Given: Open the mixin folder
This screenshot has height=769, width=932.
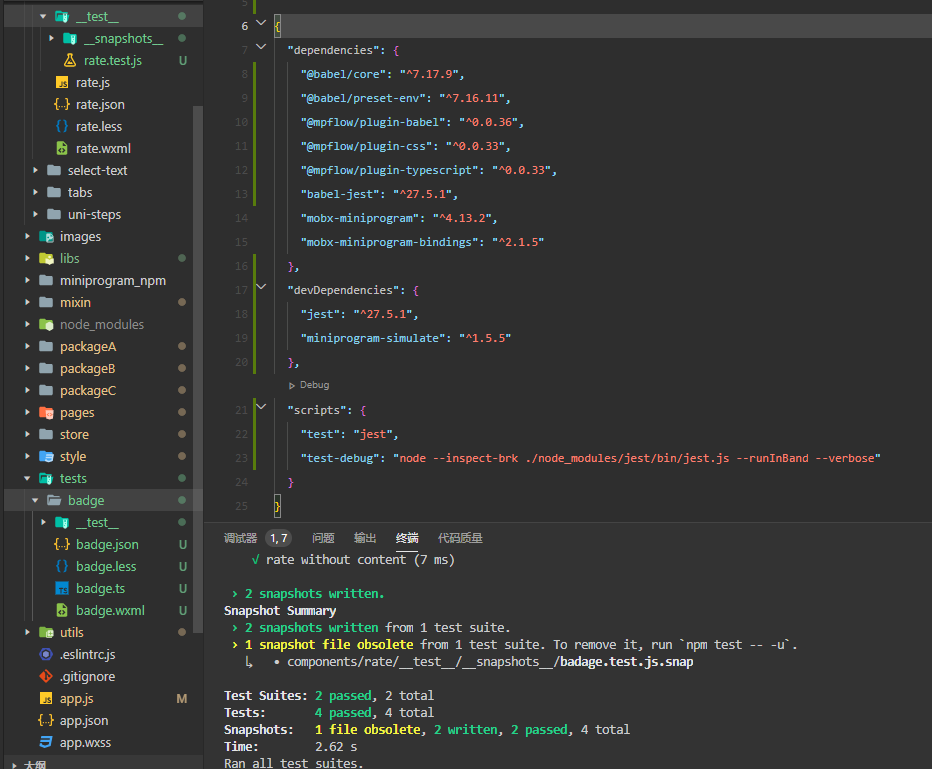Looking at the screenshot, I should pos(75,302).
